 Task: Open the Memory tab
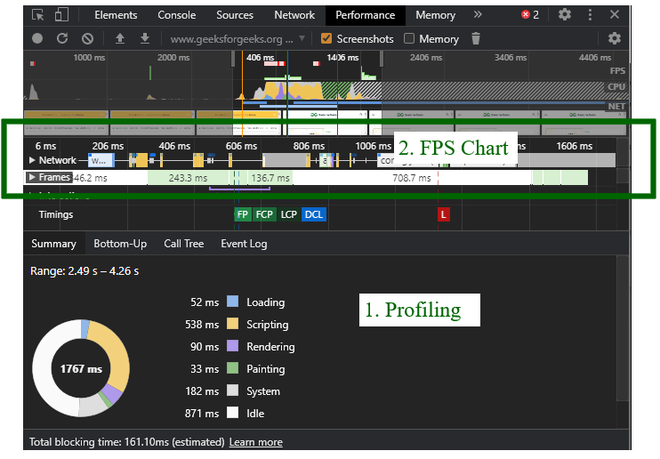coord(435,15)
